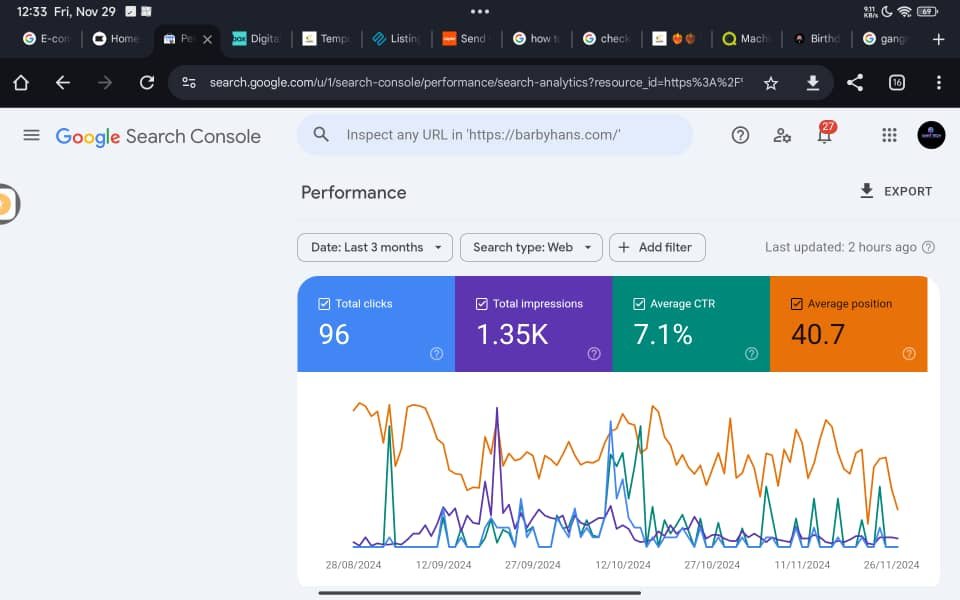Click the Inspect any URL search field
This screenshot has height=600, width=960.
(495, 135)
